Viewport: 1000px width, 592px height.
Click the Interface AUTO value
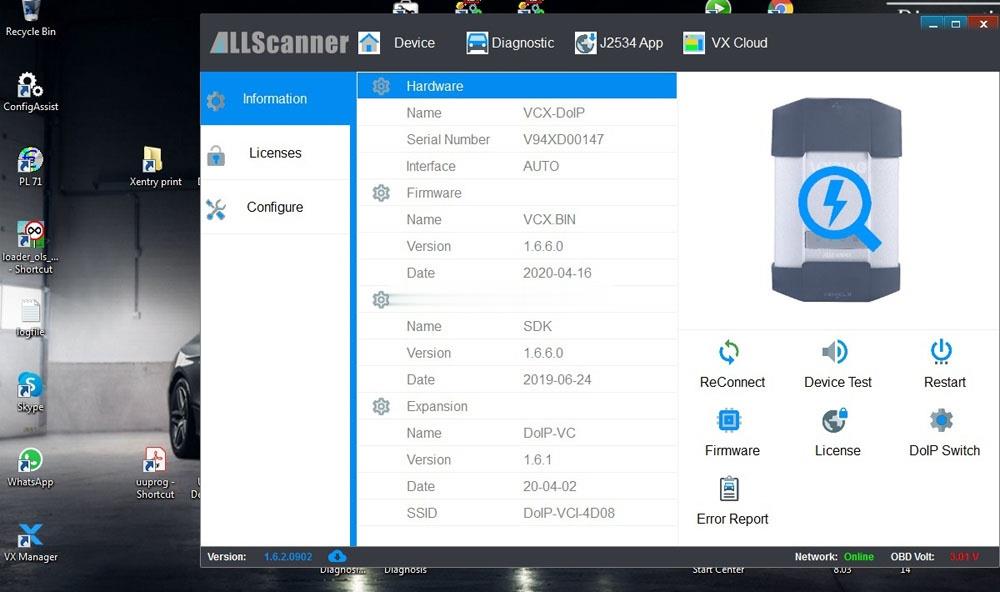(x=541, y=166)
